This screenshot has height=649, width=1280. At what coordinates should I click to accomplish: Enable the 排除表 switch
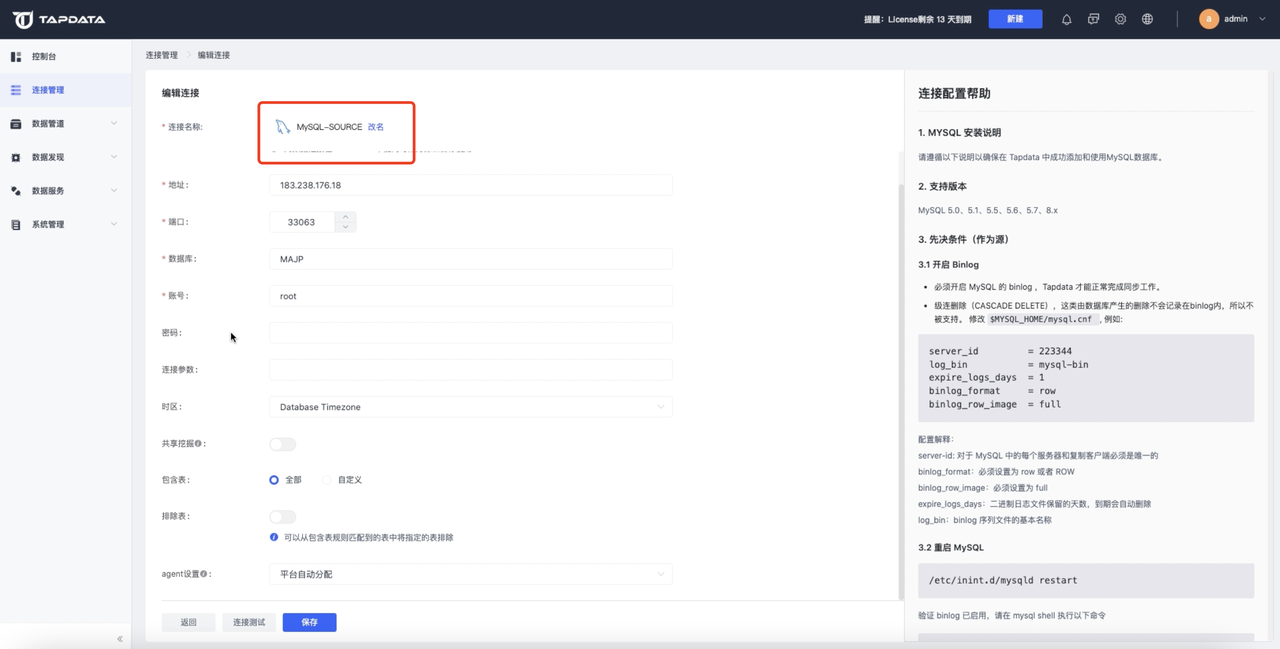(283, 517)
